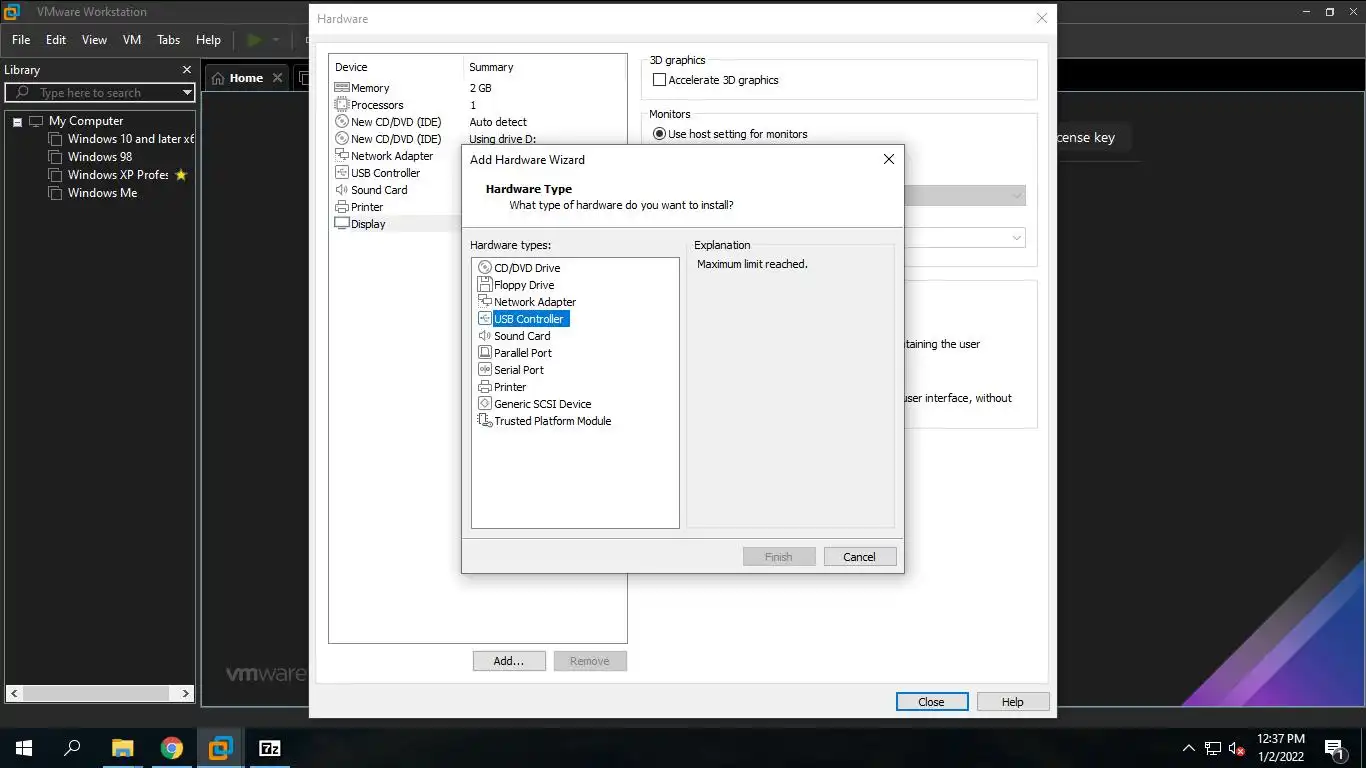Click Processors device icon in Hardware list
Screen dimensions: 1366x768
pyautogui.click(x=342, y=105)
